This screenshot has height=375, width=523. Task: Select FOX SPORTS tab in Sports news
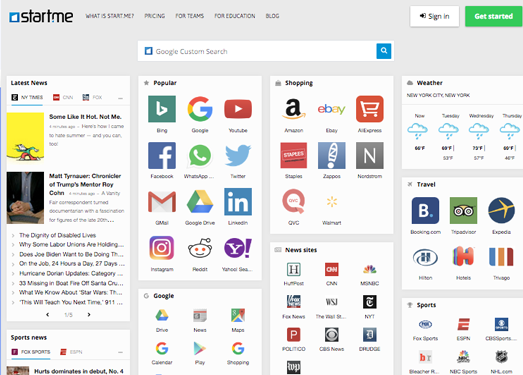pos(31,352)
